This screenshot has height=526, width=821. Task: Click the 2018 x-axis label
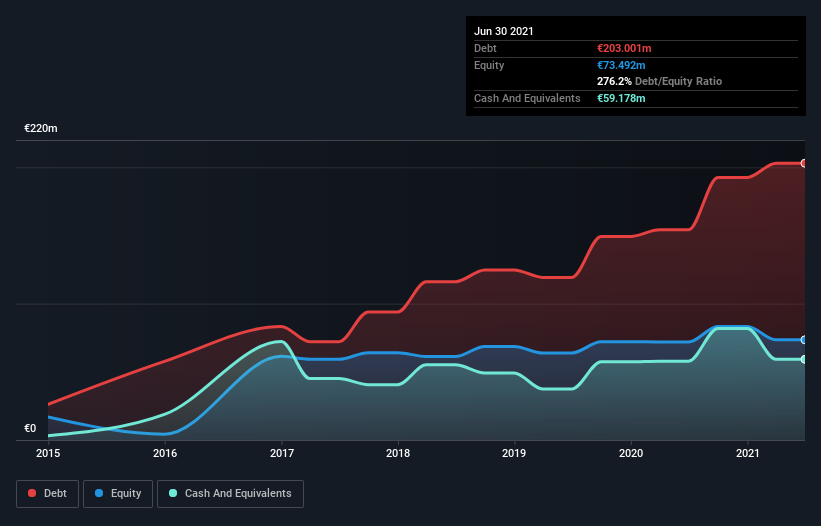pyautogui.click(x=398, y=453)
